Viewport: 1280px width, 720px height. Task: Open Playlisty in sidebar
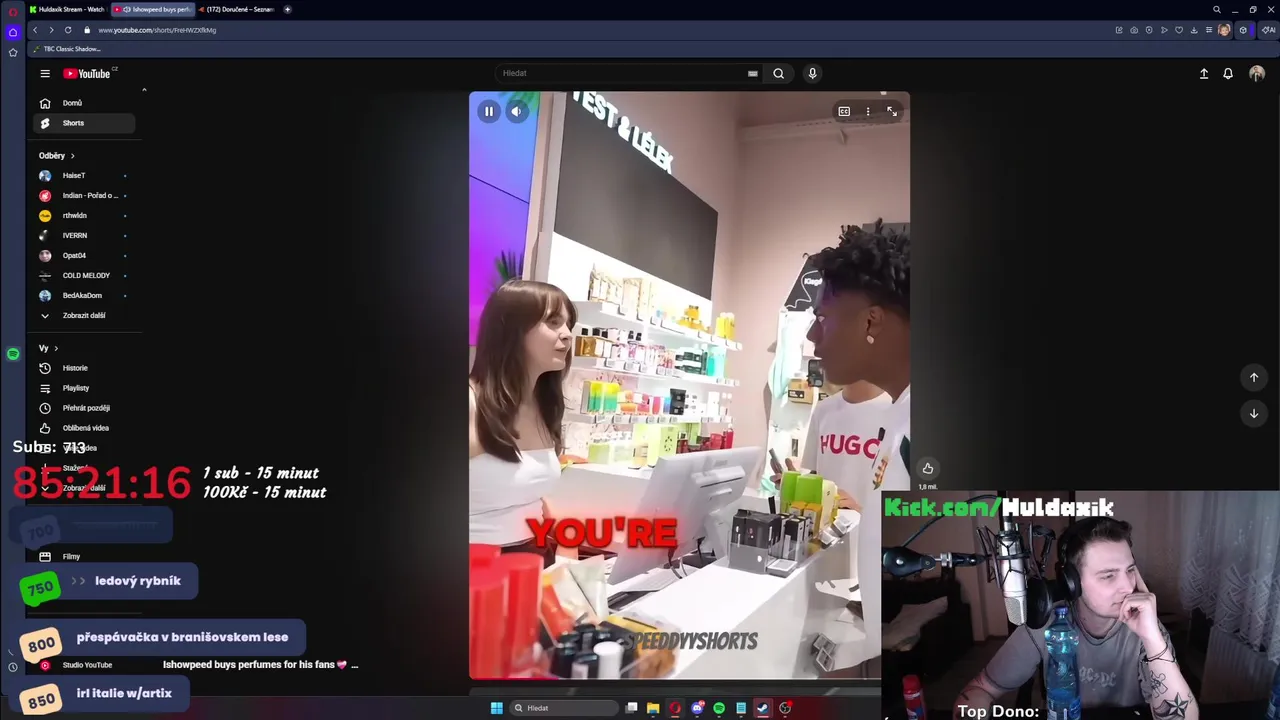84,388
